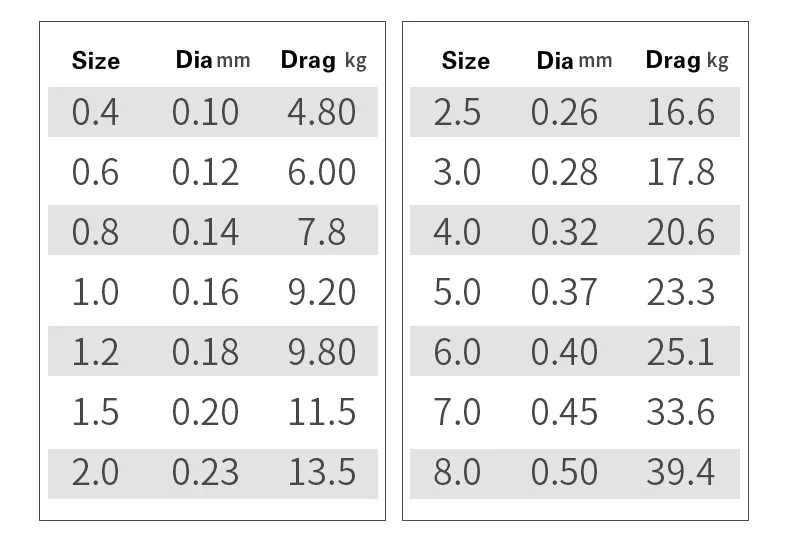This screenshot has width=790, height=546.
Task: Select the size 0.8 cell
Action: [95, 232]
